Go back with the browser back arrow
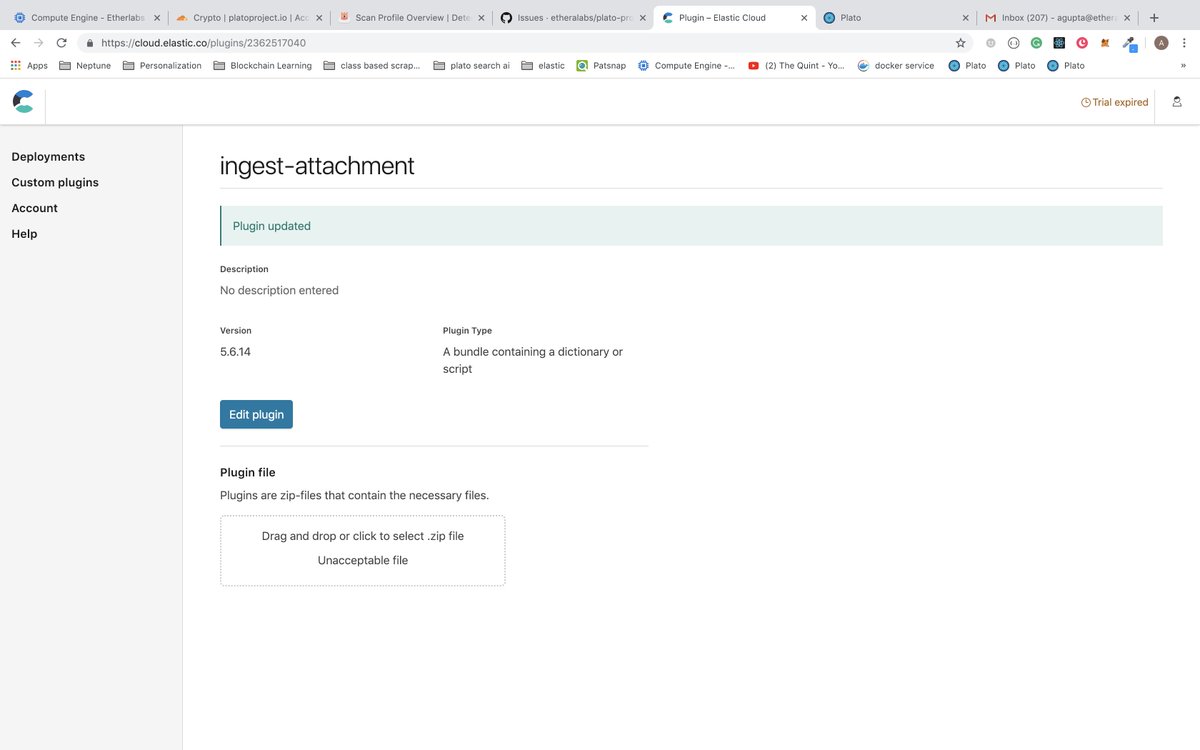1200x750 pixels. tap(15, 43)
